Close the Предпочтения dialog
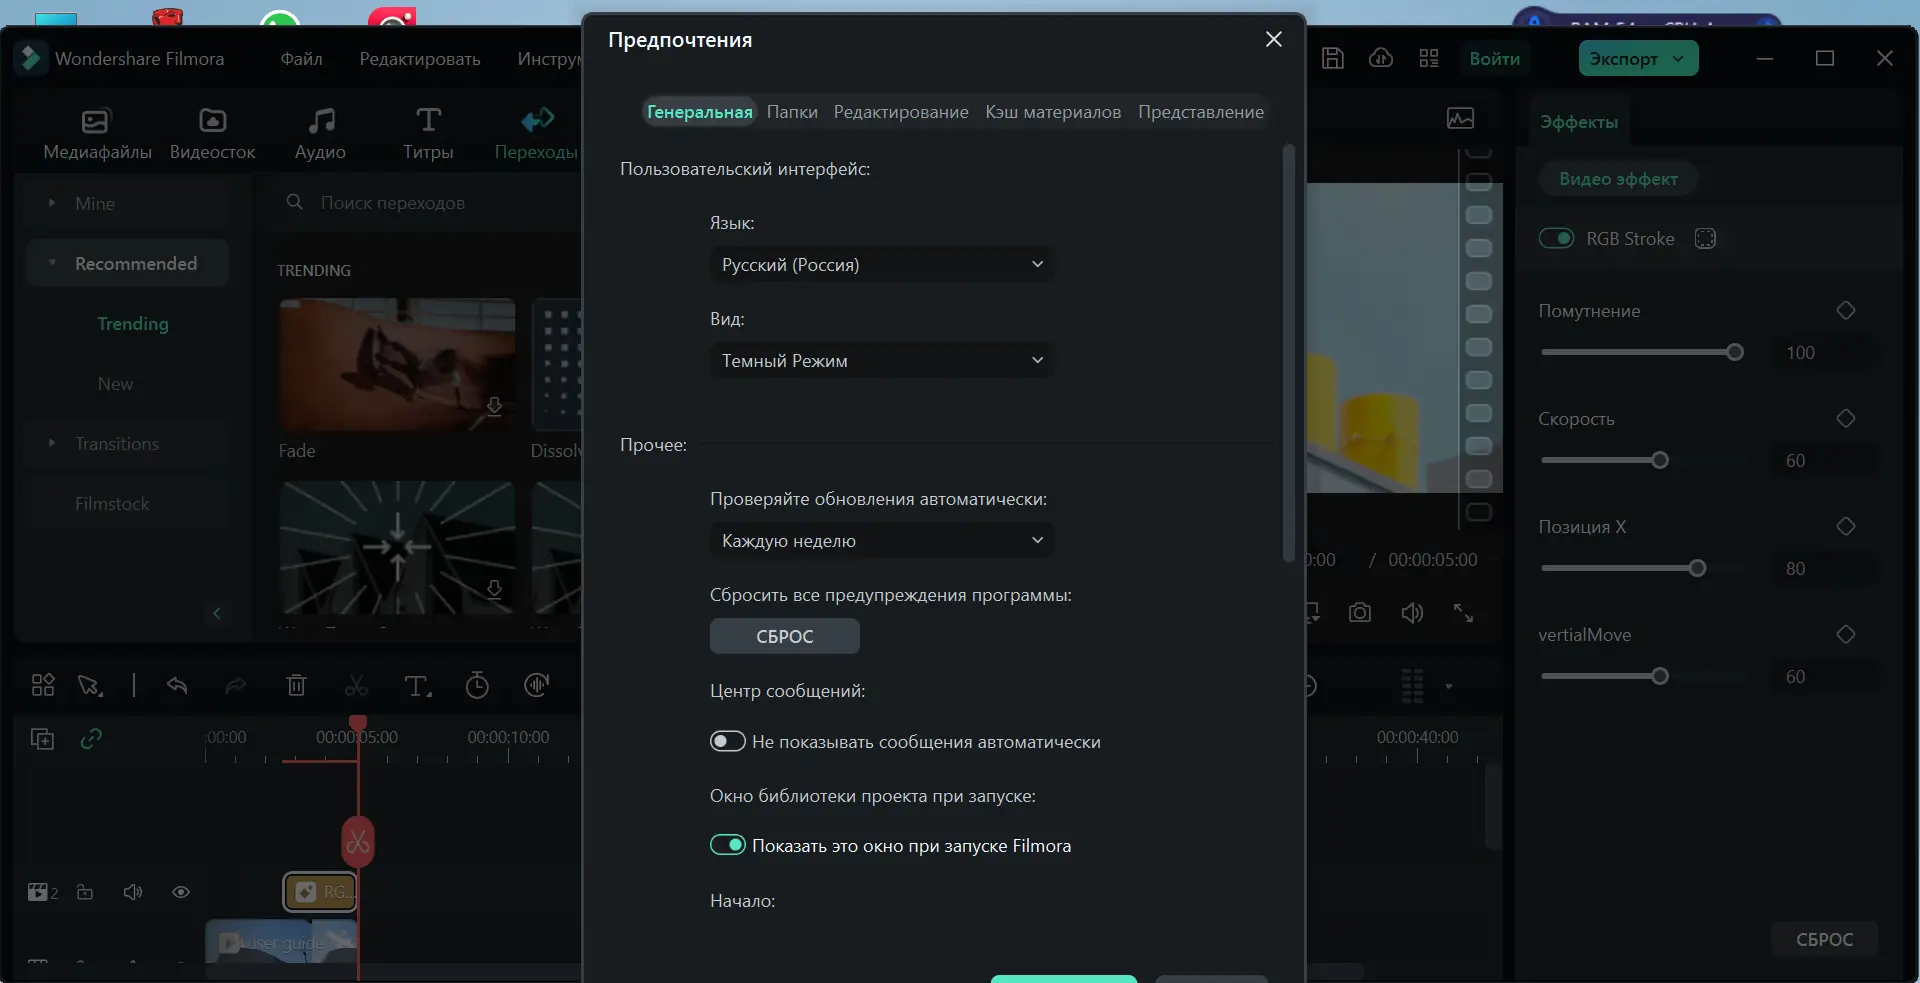Viewport: 1920px width, 983px height. tap(1273, 39)
